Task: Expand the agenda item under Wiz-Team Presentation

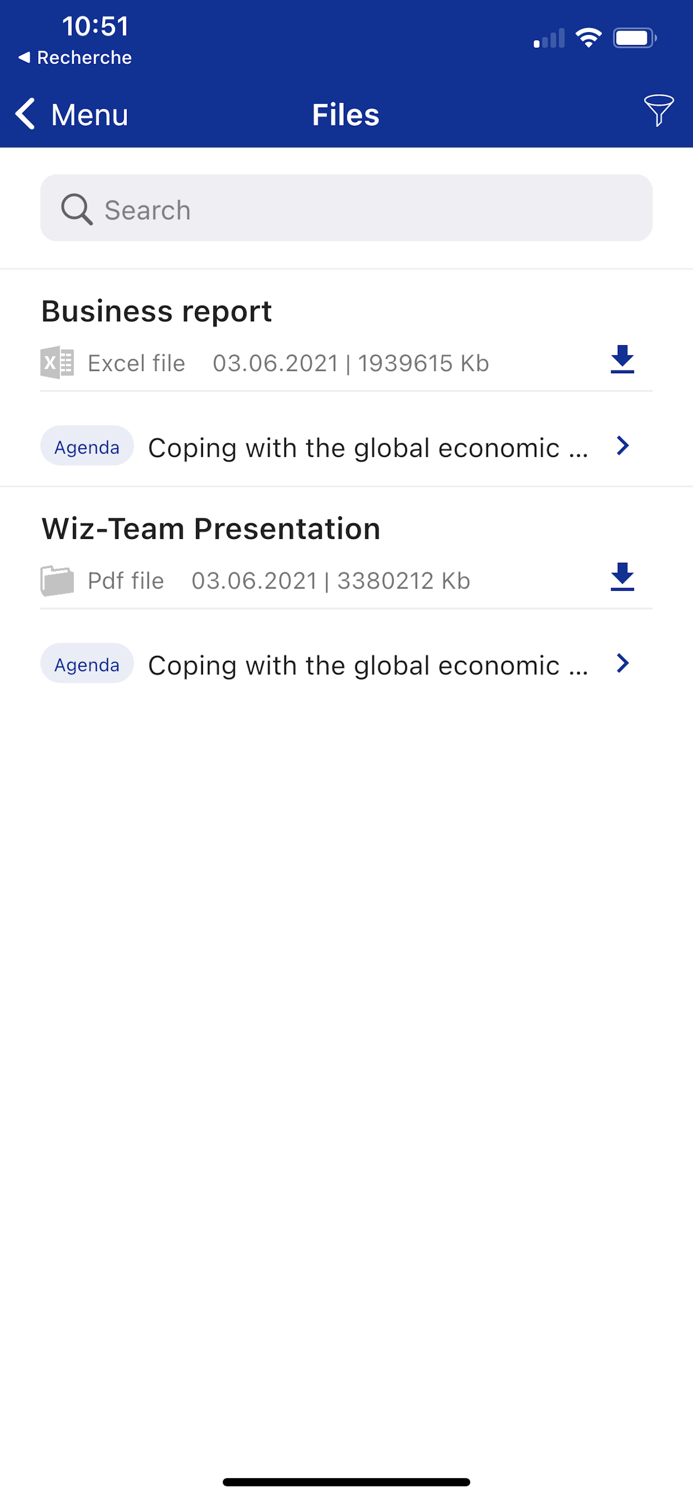Action: [x=622, y=663]
